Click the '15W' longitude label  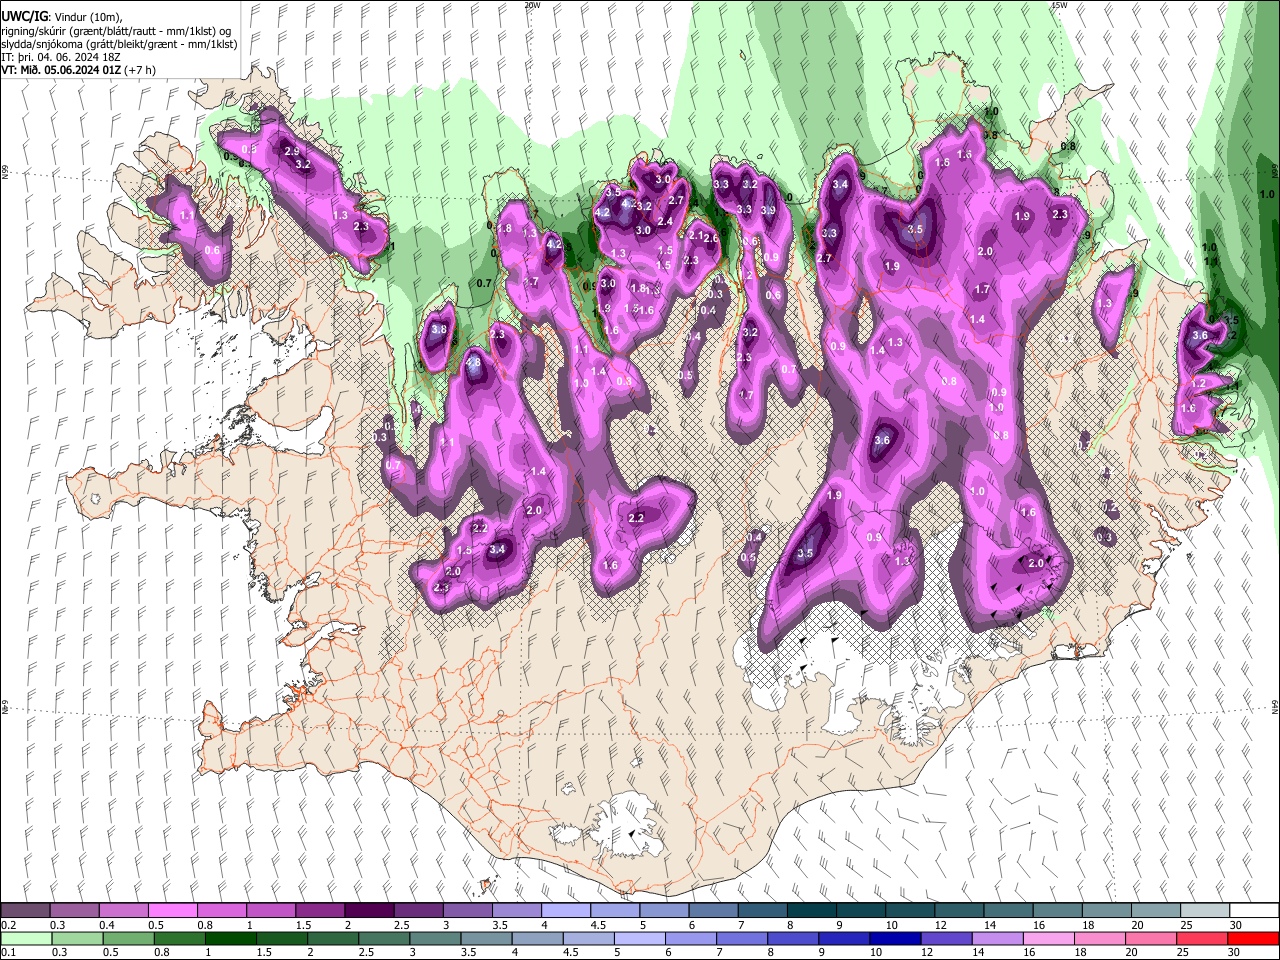tap(1058, 5)
